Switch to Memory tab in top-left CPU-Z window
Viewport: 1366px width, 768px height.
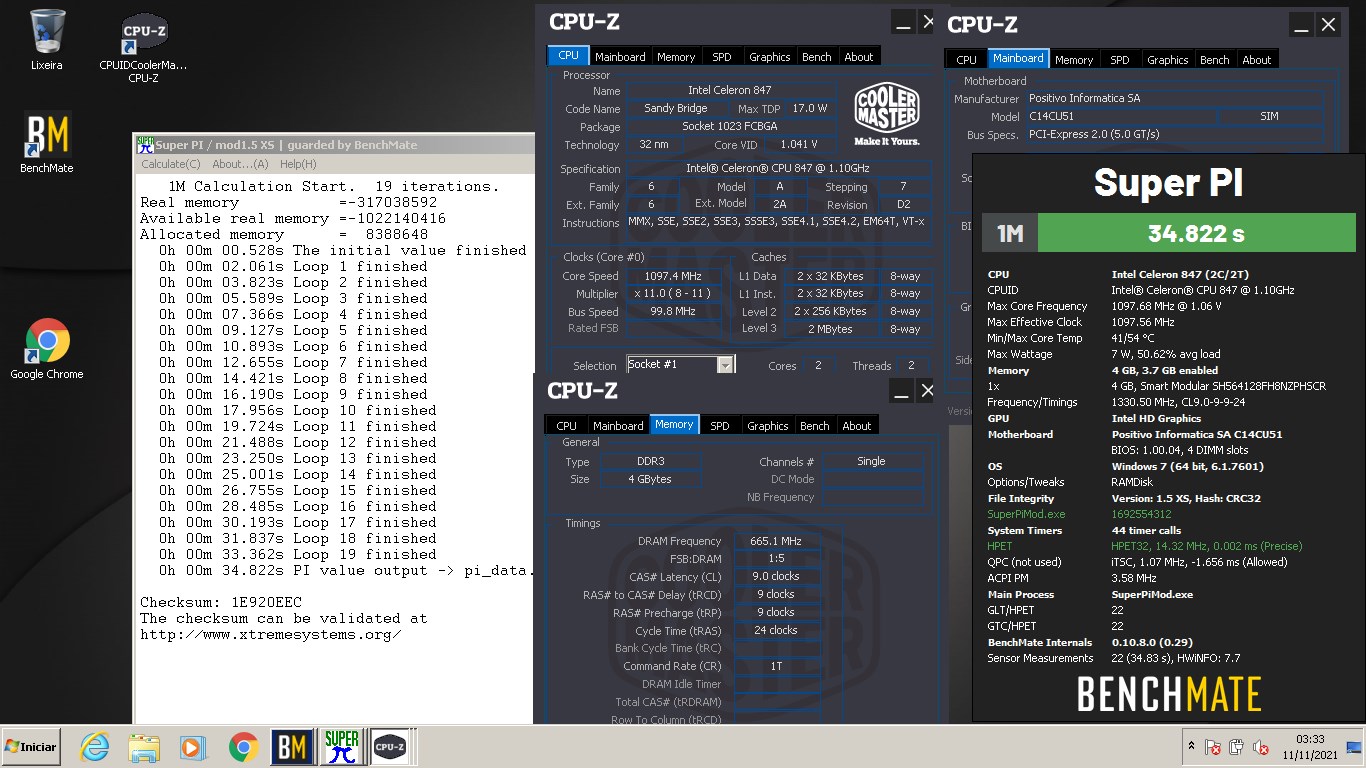coord(676,57)
